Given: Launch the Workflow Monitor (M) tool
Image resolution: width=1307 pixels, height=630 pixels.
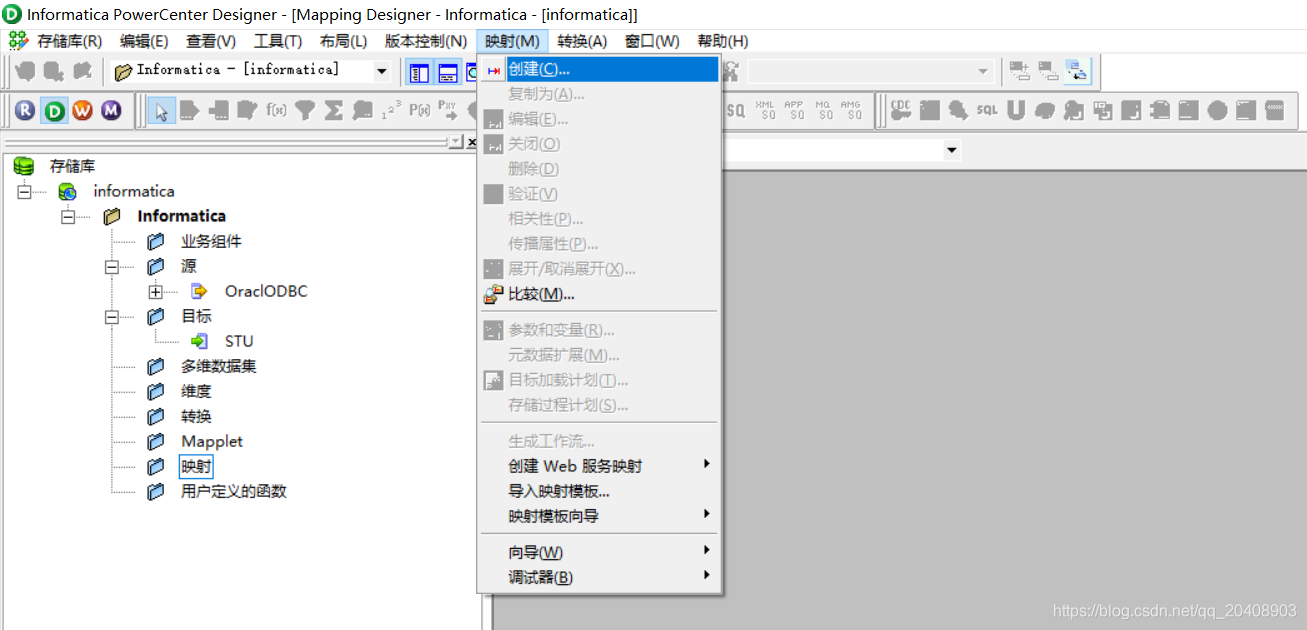Looking at the screenshot, I should pos(111,110).
